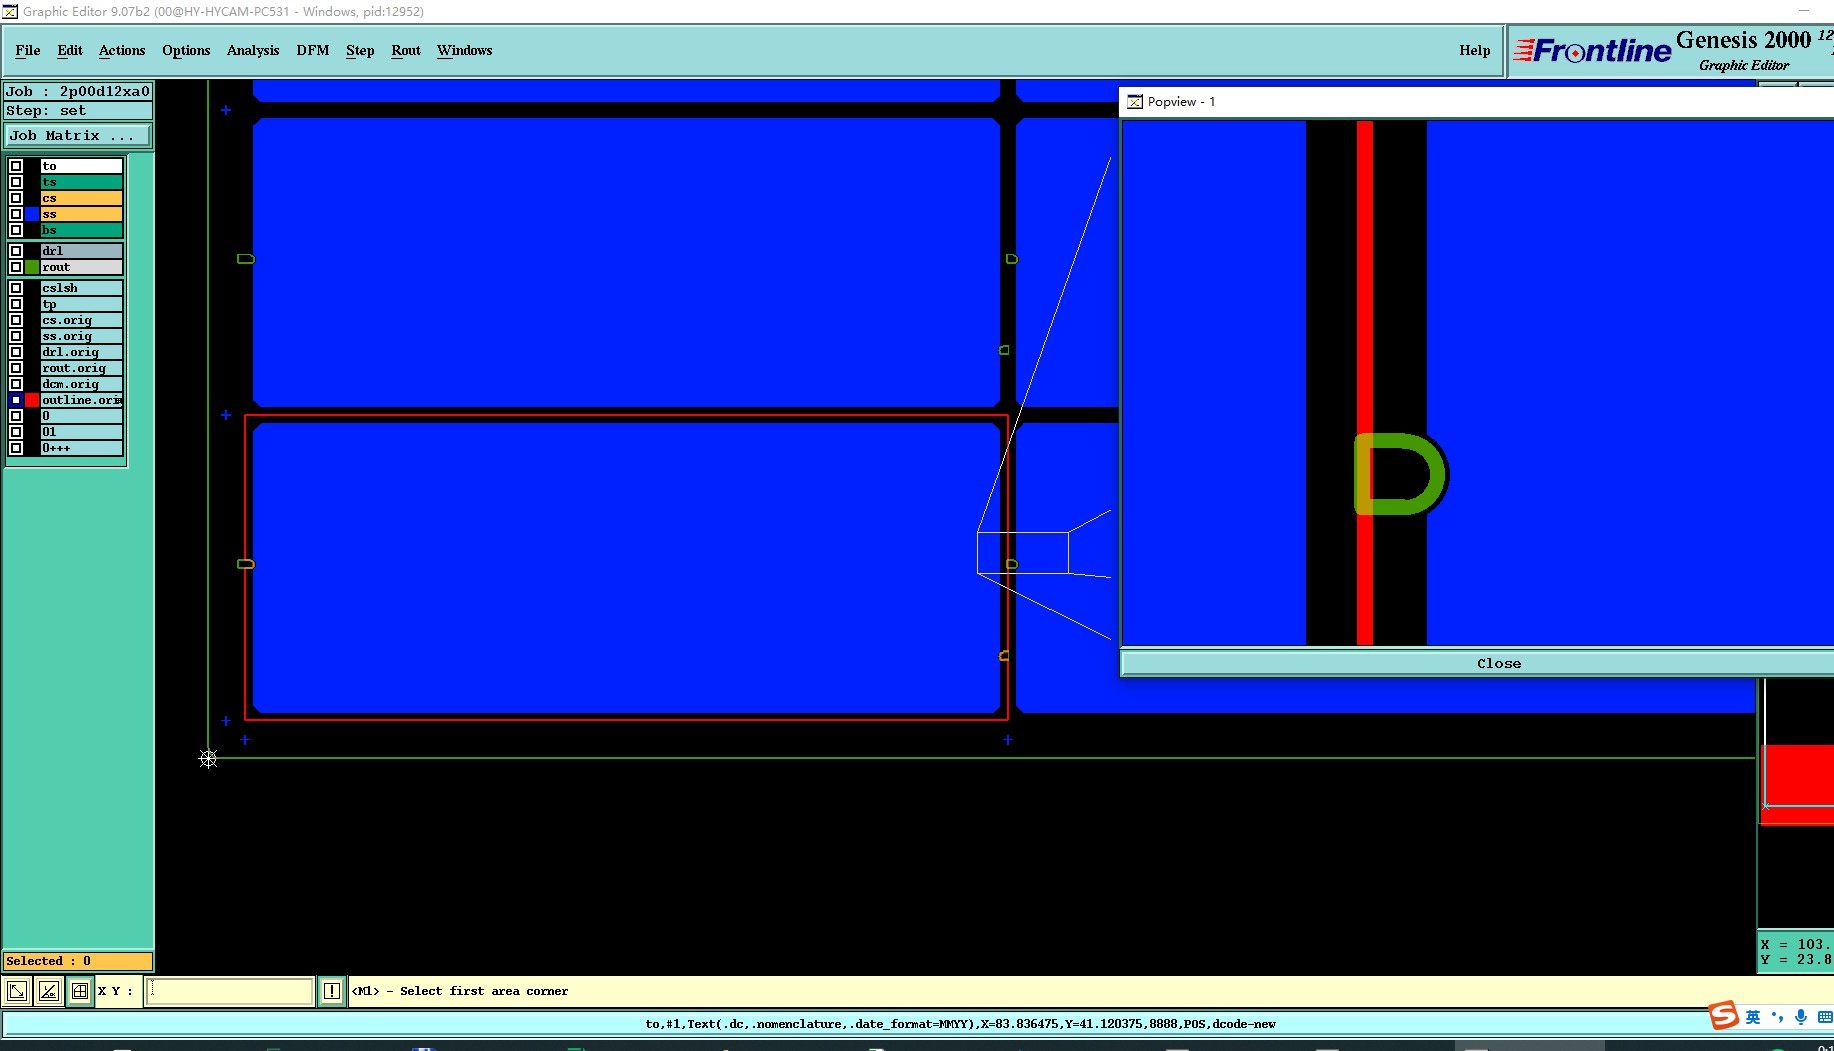1834x1051 pixels.
Task: Click the microphone icon in IME bar
Action: 1800,1017
